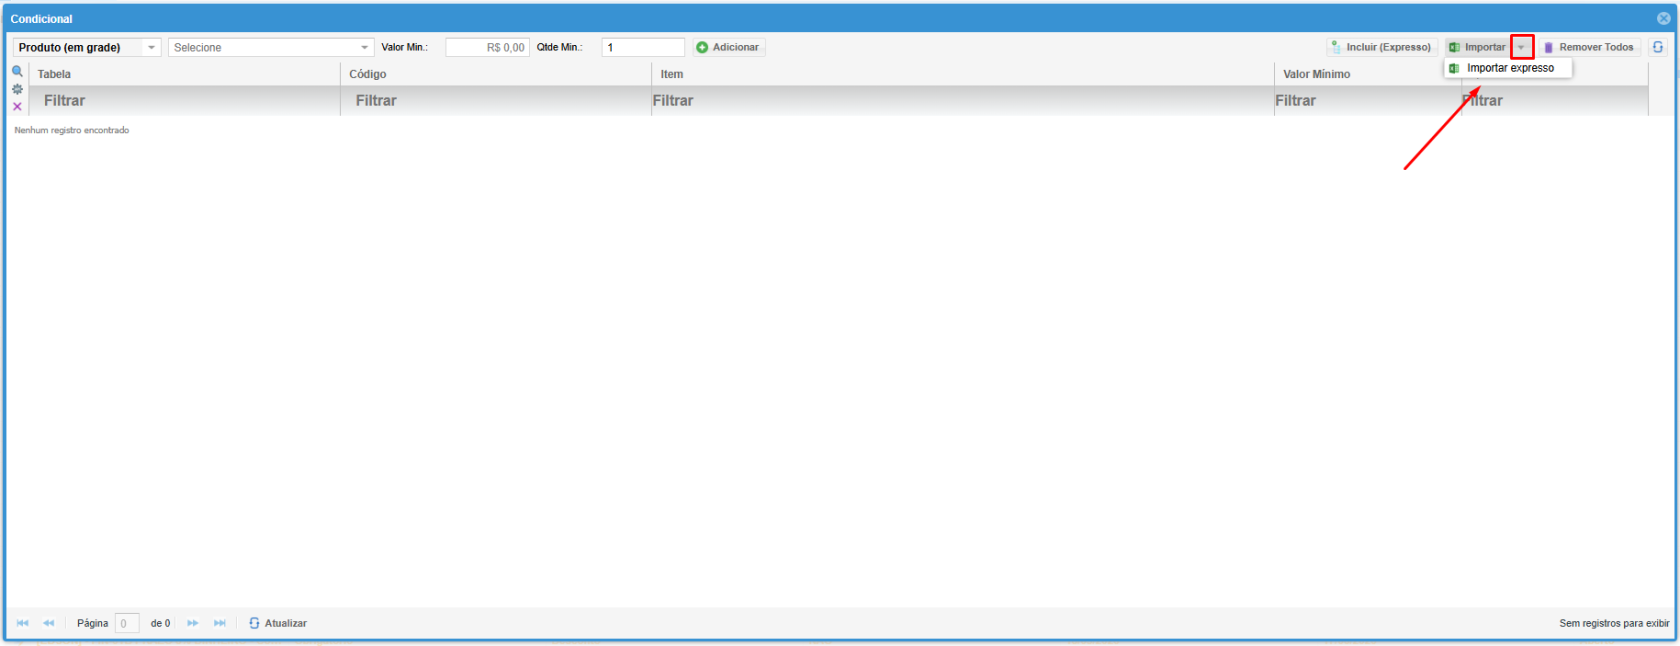Click the Filtrar field under Tabela
Image resolution: width=1680 pixels, height=646 pixels.
pos(185,100)
